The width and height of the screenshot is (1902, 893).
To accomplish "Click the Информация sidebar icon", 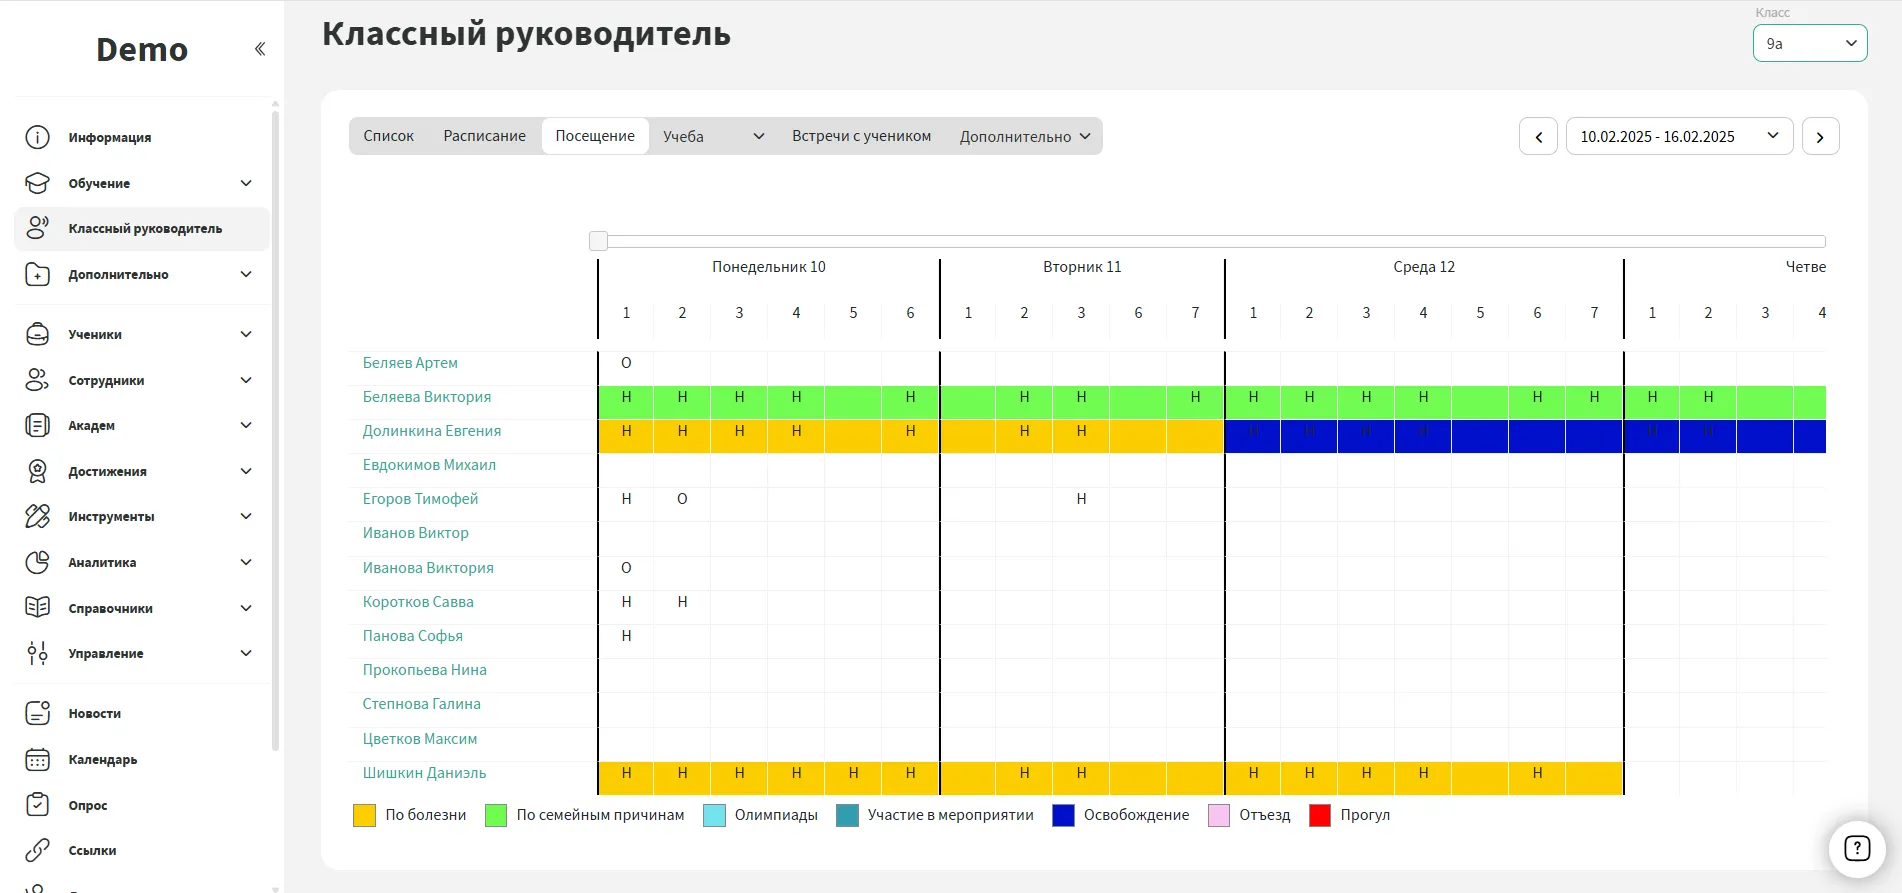I will 37,137.
